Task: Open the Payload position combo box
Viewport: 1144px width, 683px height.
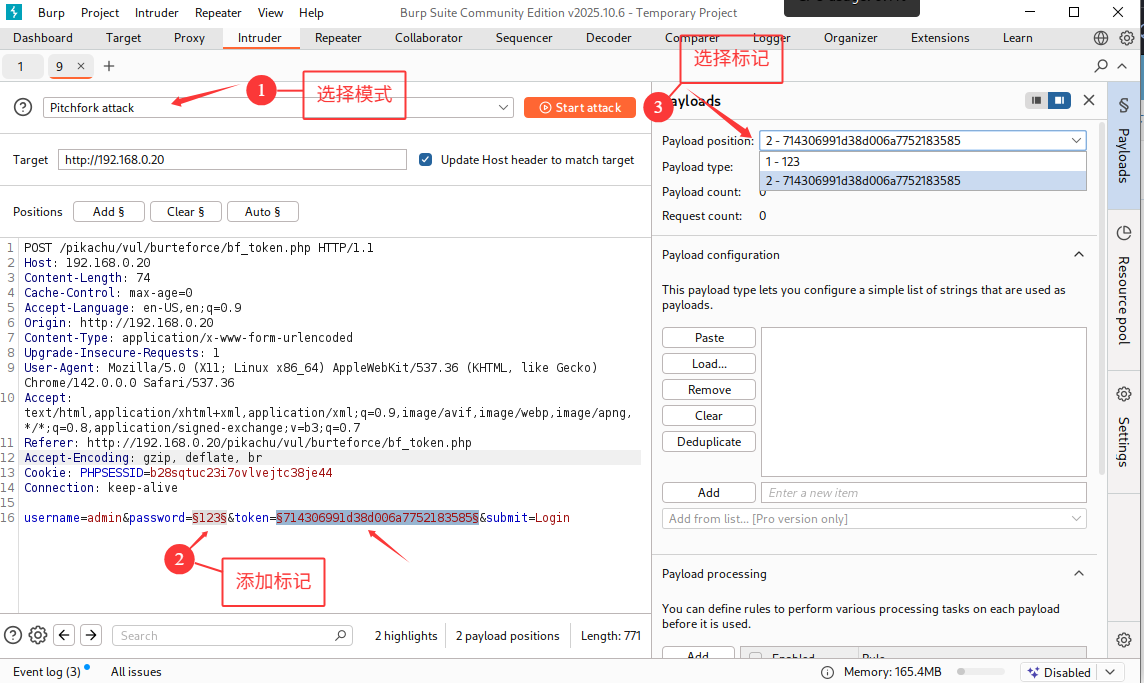Action: coord(922,140)
